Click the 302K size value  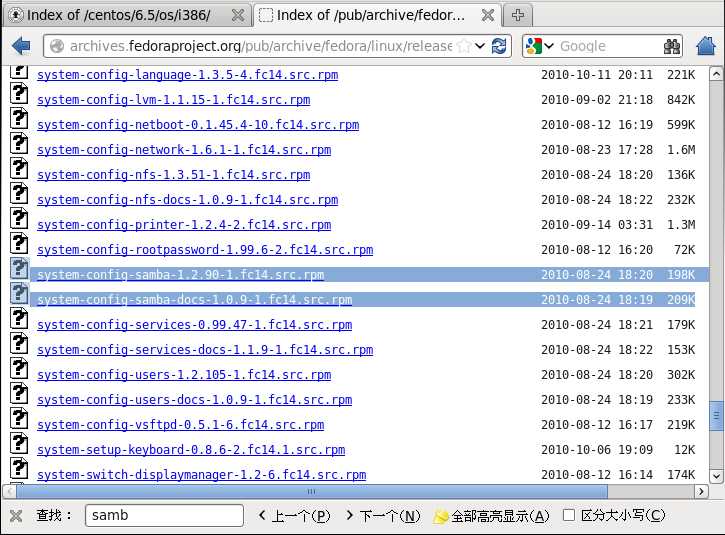681,375
